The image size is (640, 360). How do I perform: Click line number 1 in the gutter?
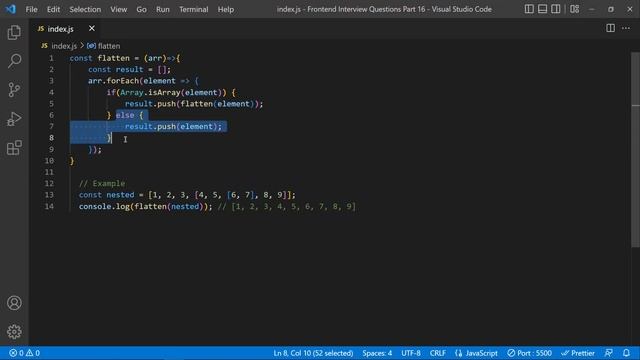51,58
